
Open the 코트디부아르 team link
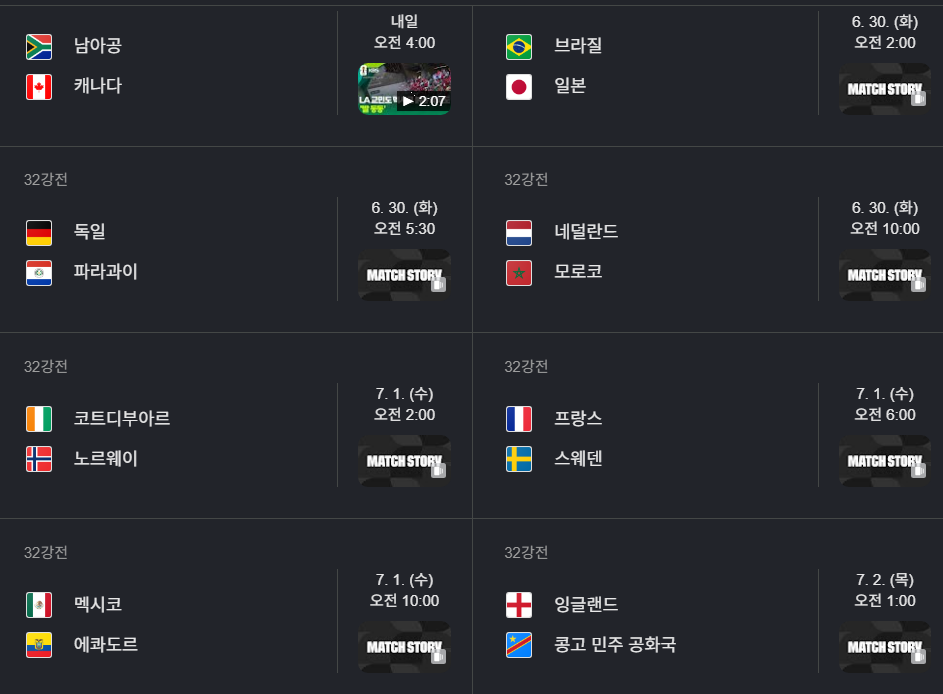tap(122, 418)
